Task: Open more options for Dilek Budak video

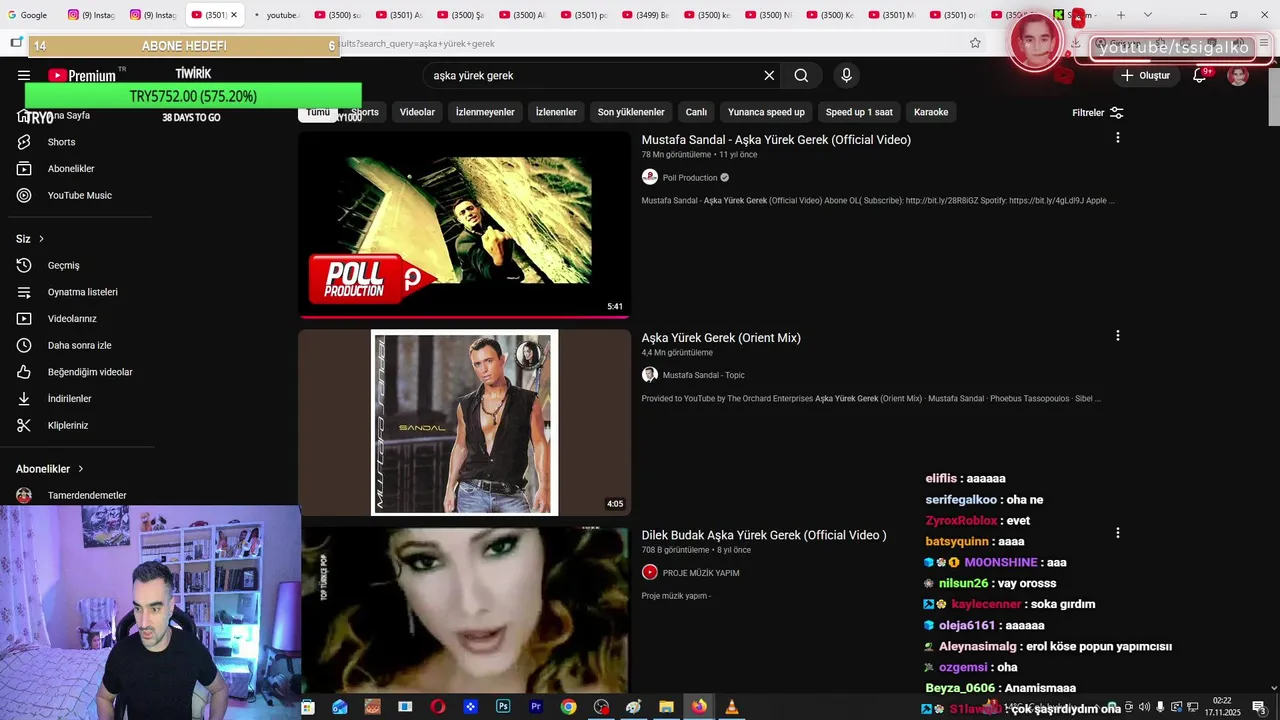Action: pyautogui.click(x=1117, y=533)
